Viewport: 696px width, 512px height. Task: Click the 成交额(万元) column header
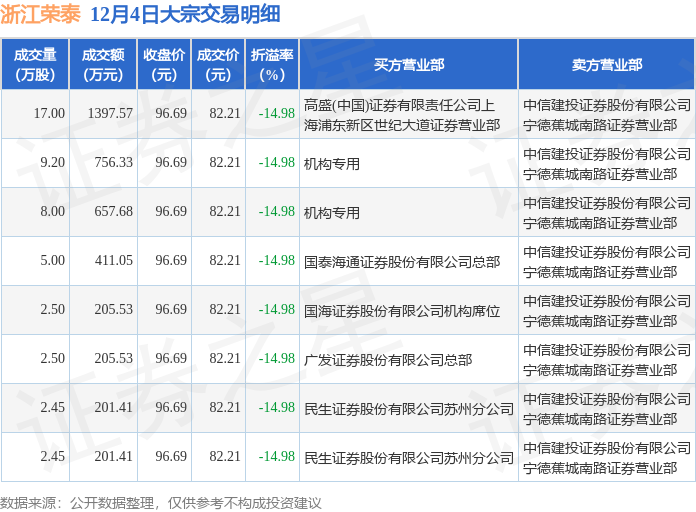(103, 64)
